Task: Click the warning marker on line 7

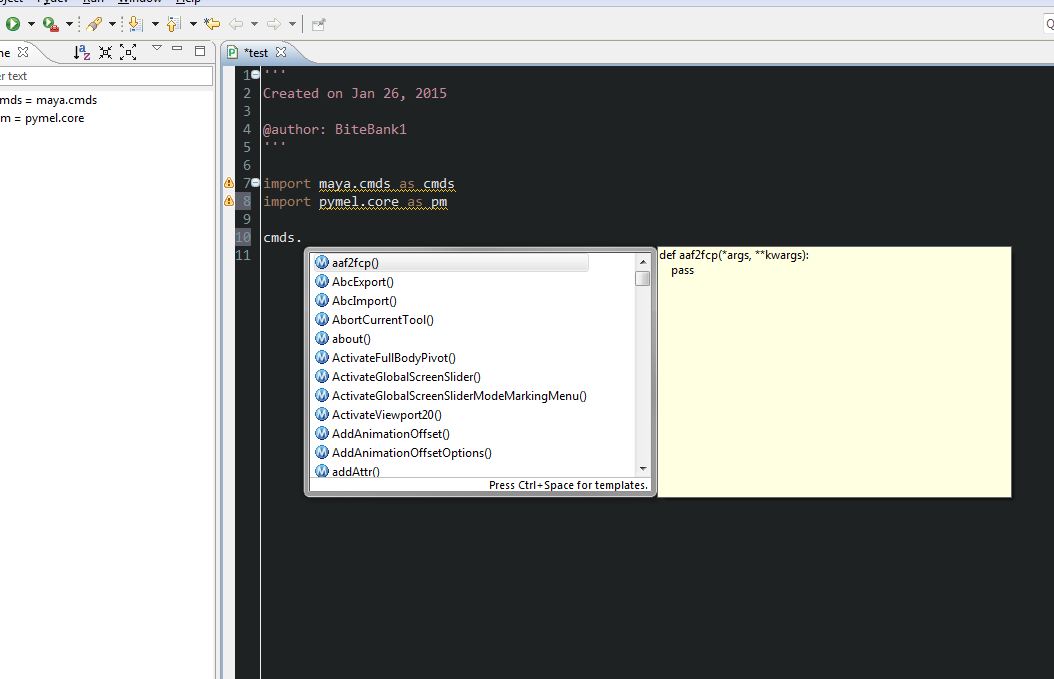Action: [x=229, y=183]
